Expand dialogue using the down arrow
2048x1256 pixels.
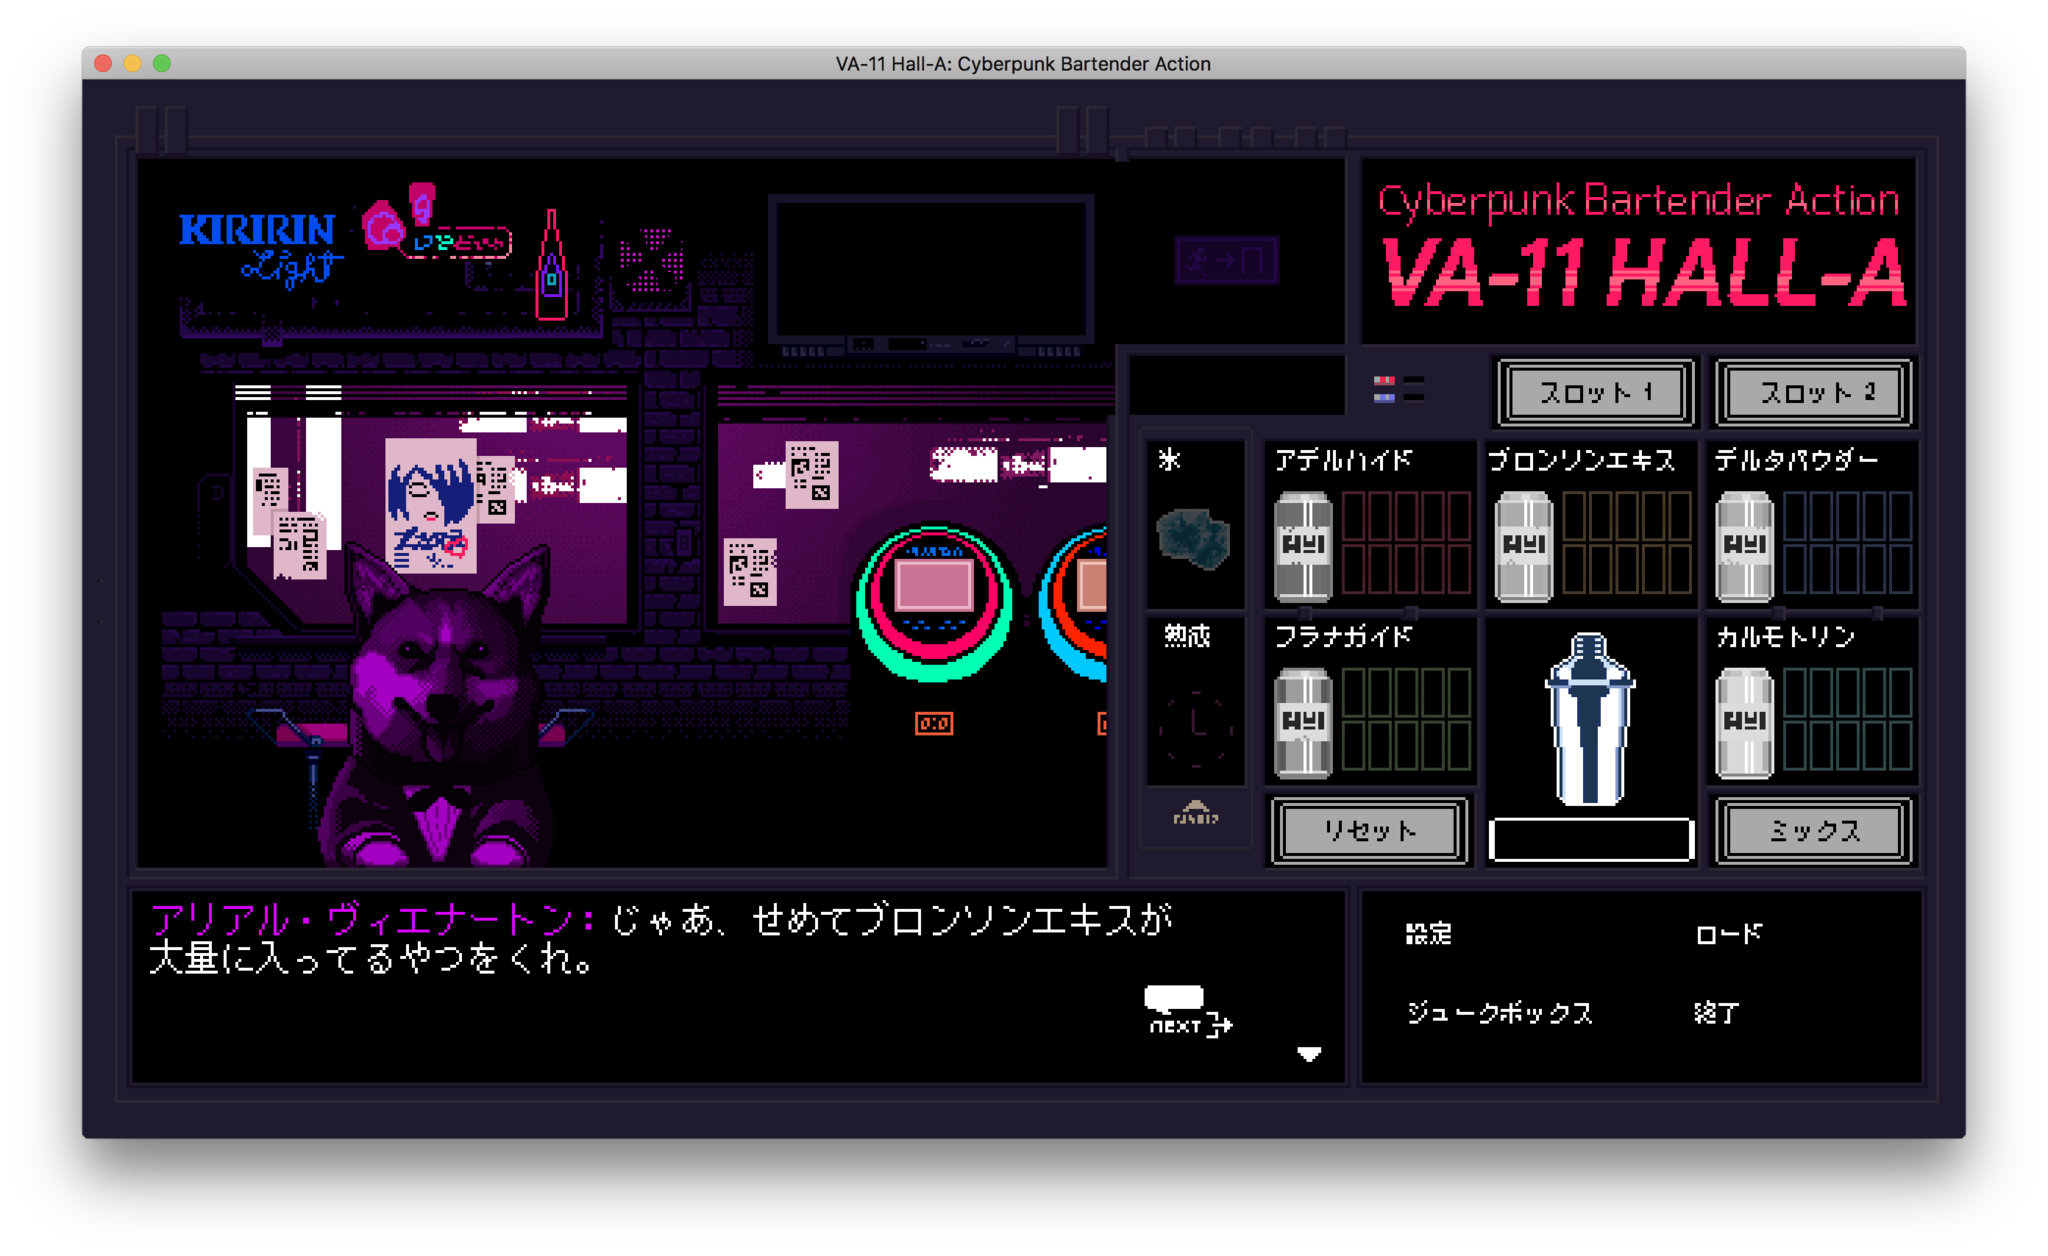click(1310, 1052)
